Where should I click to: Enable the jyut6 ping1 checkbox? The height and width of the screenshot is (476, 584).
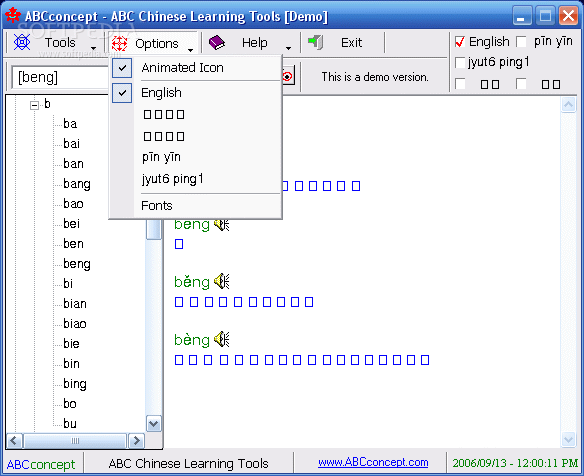tap(460, 63)
